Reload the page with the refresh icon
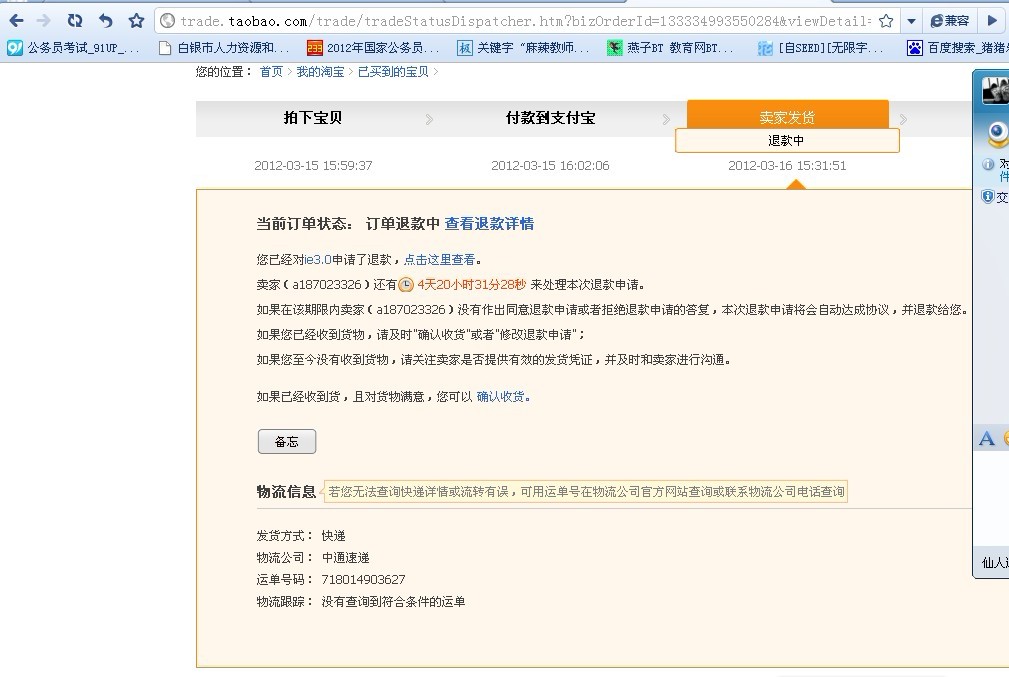The width and height of the screenshot is (1009, 677). [75, 21]
